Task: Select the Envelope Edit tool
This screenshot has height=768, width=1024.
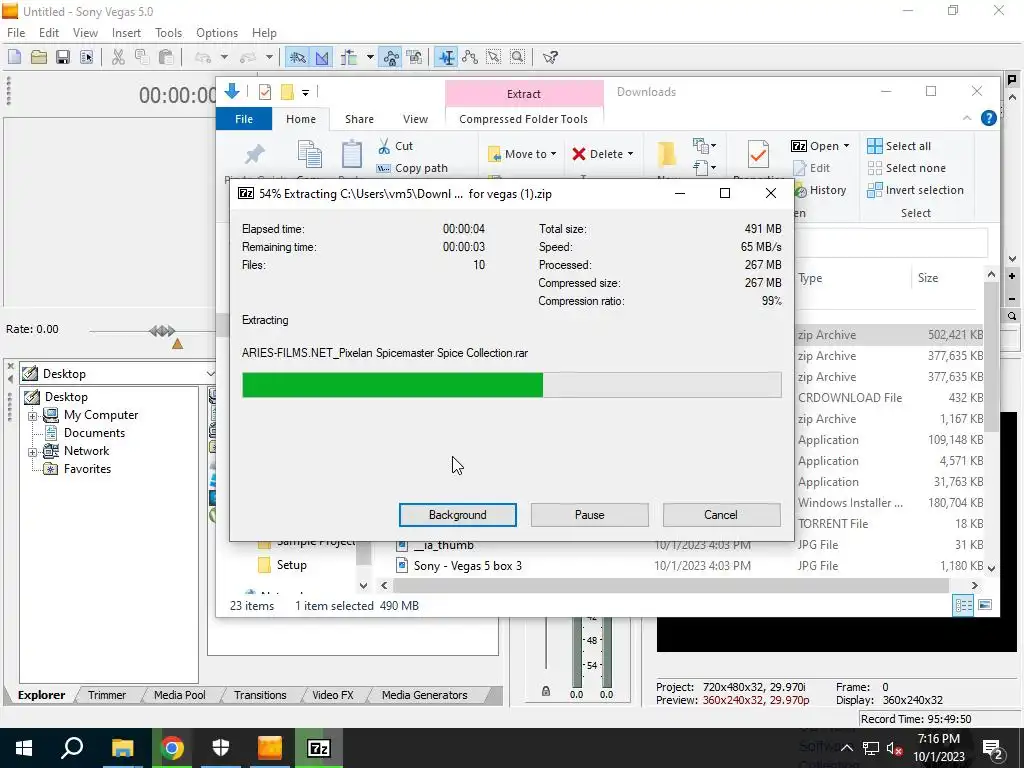Action: [x=470, y=57]
